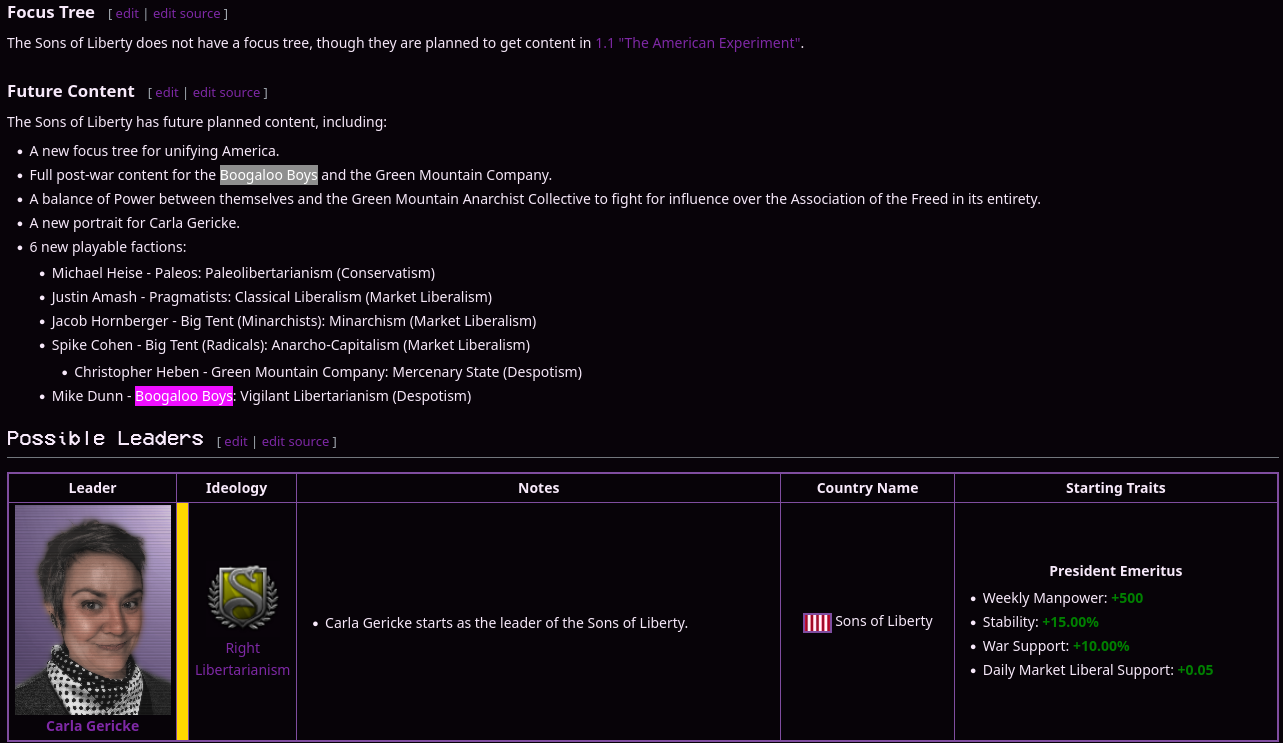Click the '6 new playable factions' bullet
This screenshot has width=1283, height=743.
pyautogui.click(x=108, y=247)
